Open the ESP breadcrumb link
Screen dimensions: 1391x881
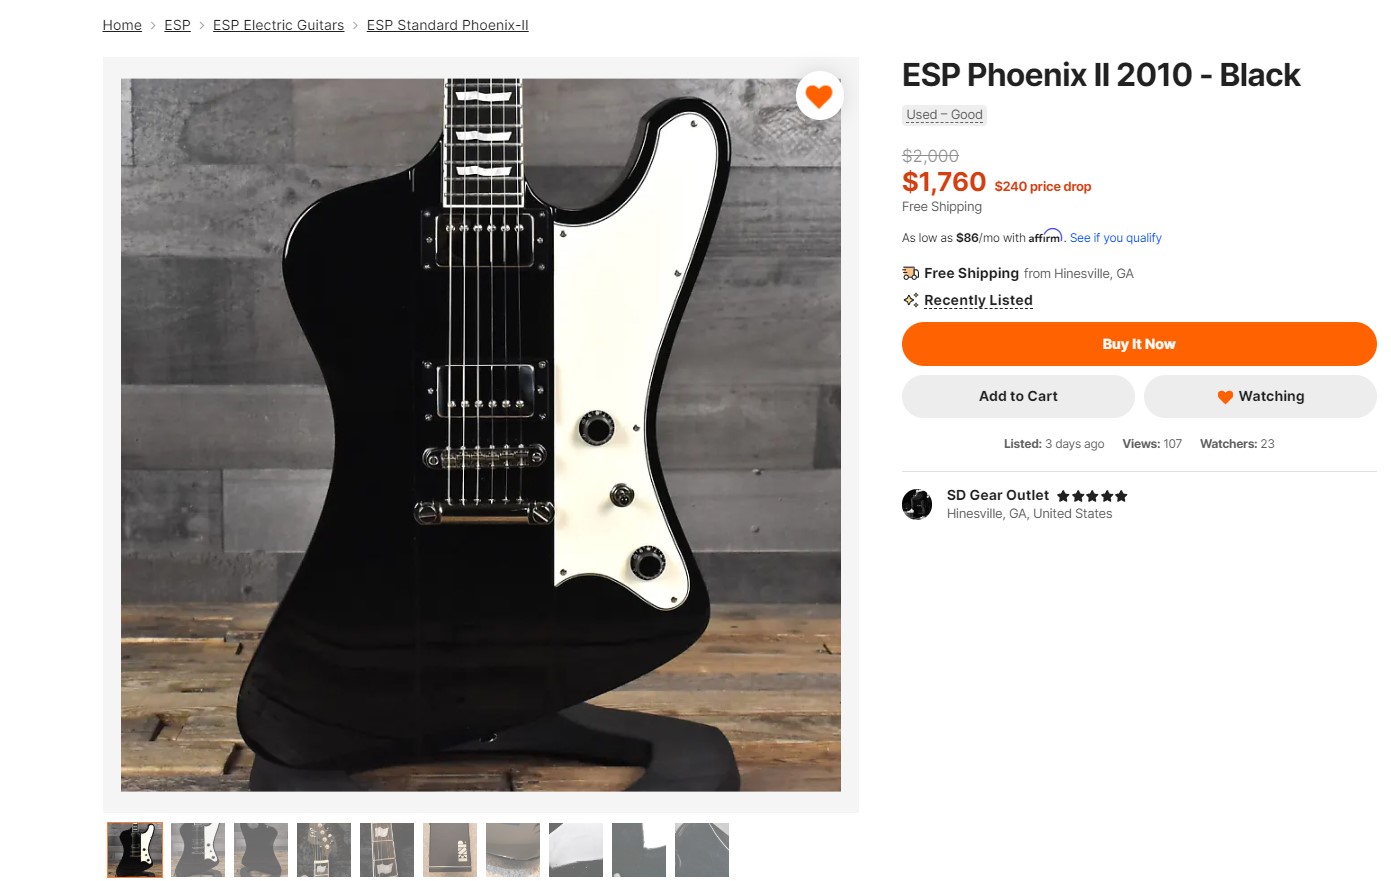(177, 25)
